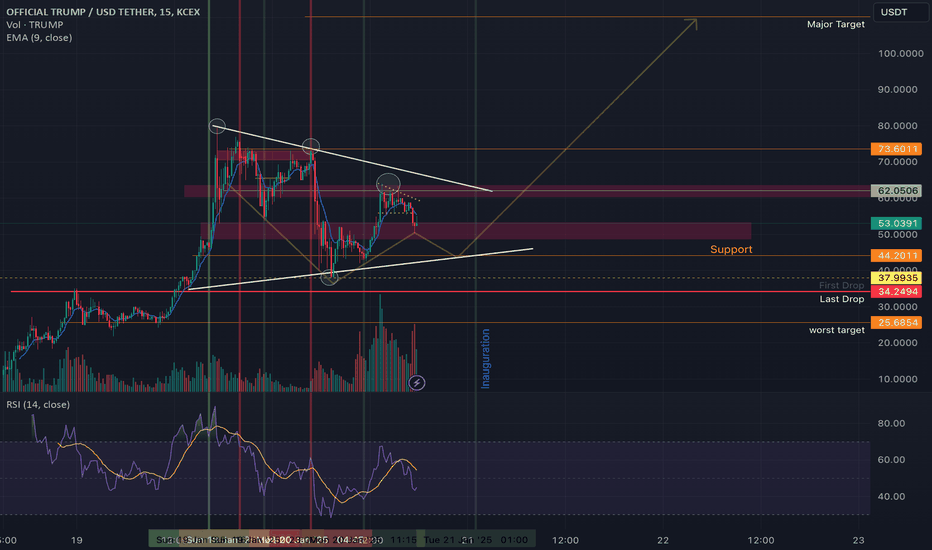The image size is (932, 550).
Task: Click the lightning bolt icon above the volume bars
Action: [x=417, y=383]
